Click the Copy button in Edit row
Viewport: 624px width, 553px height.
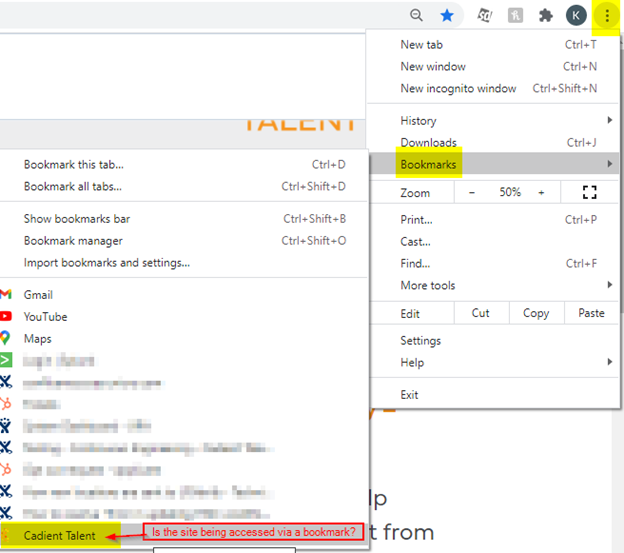536,313
